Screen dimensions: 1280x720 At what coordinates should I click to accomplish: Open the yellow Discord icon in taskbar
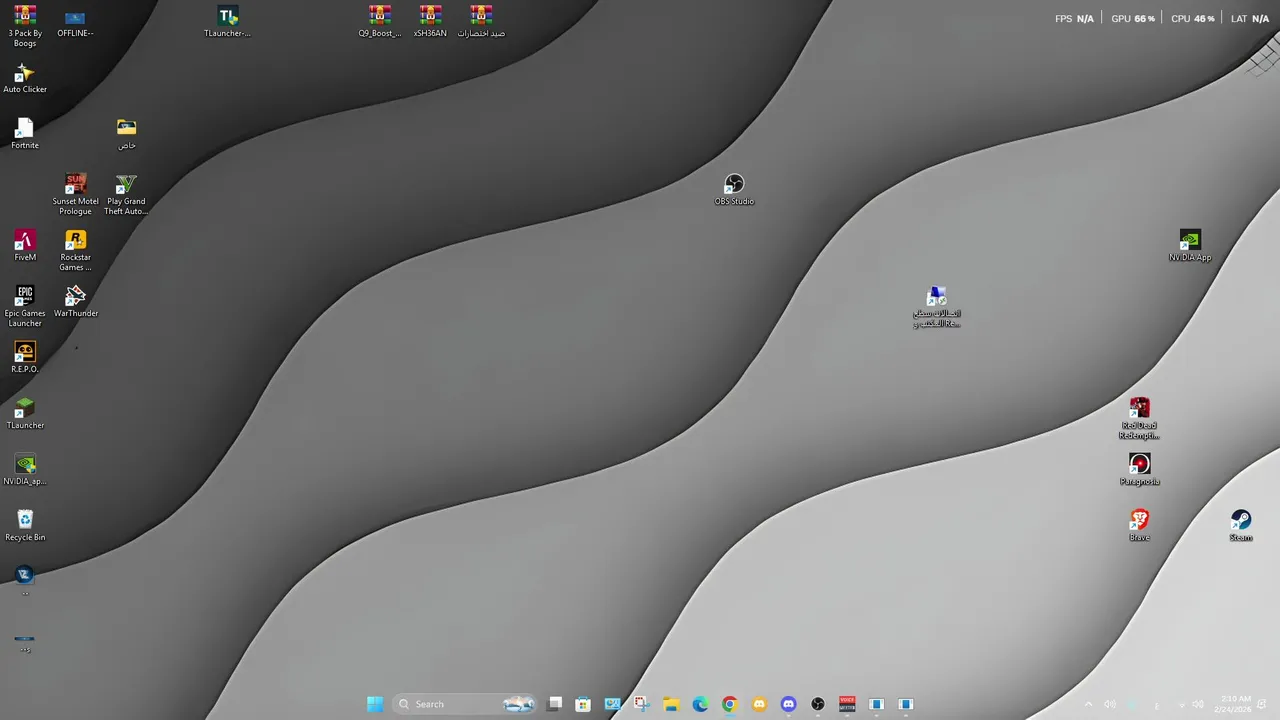click(759, 704)
